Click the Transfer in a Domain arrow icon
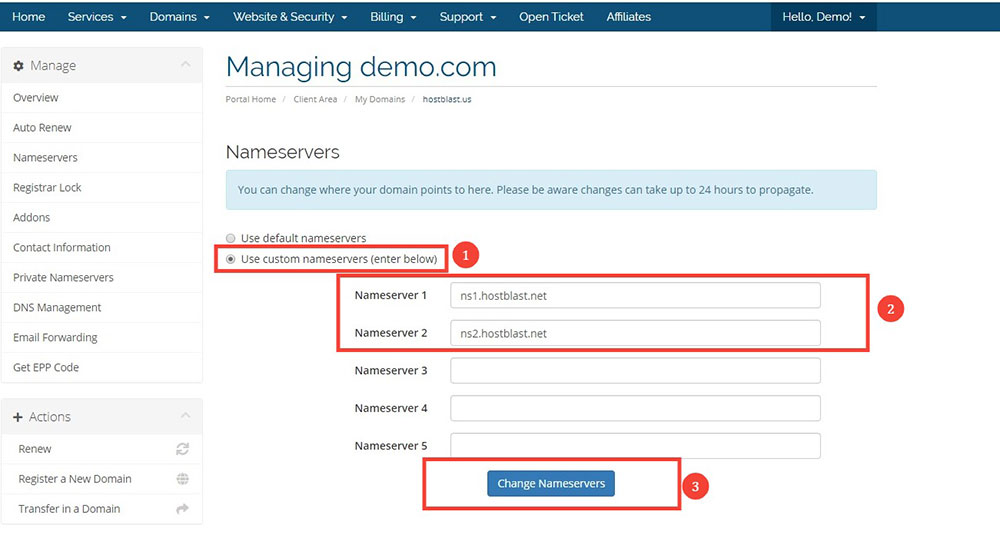The height and width of the screenshot is (545, 1000). point(182,509)
